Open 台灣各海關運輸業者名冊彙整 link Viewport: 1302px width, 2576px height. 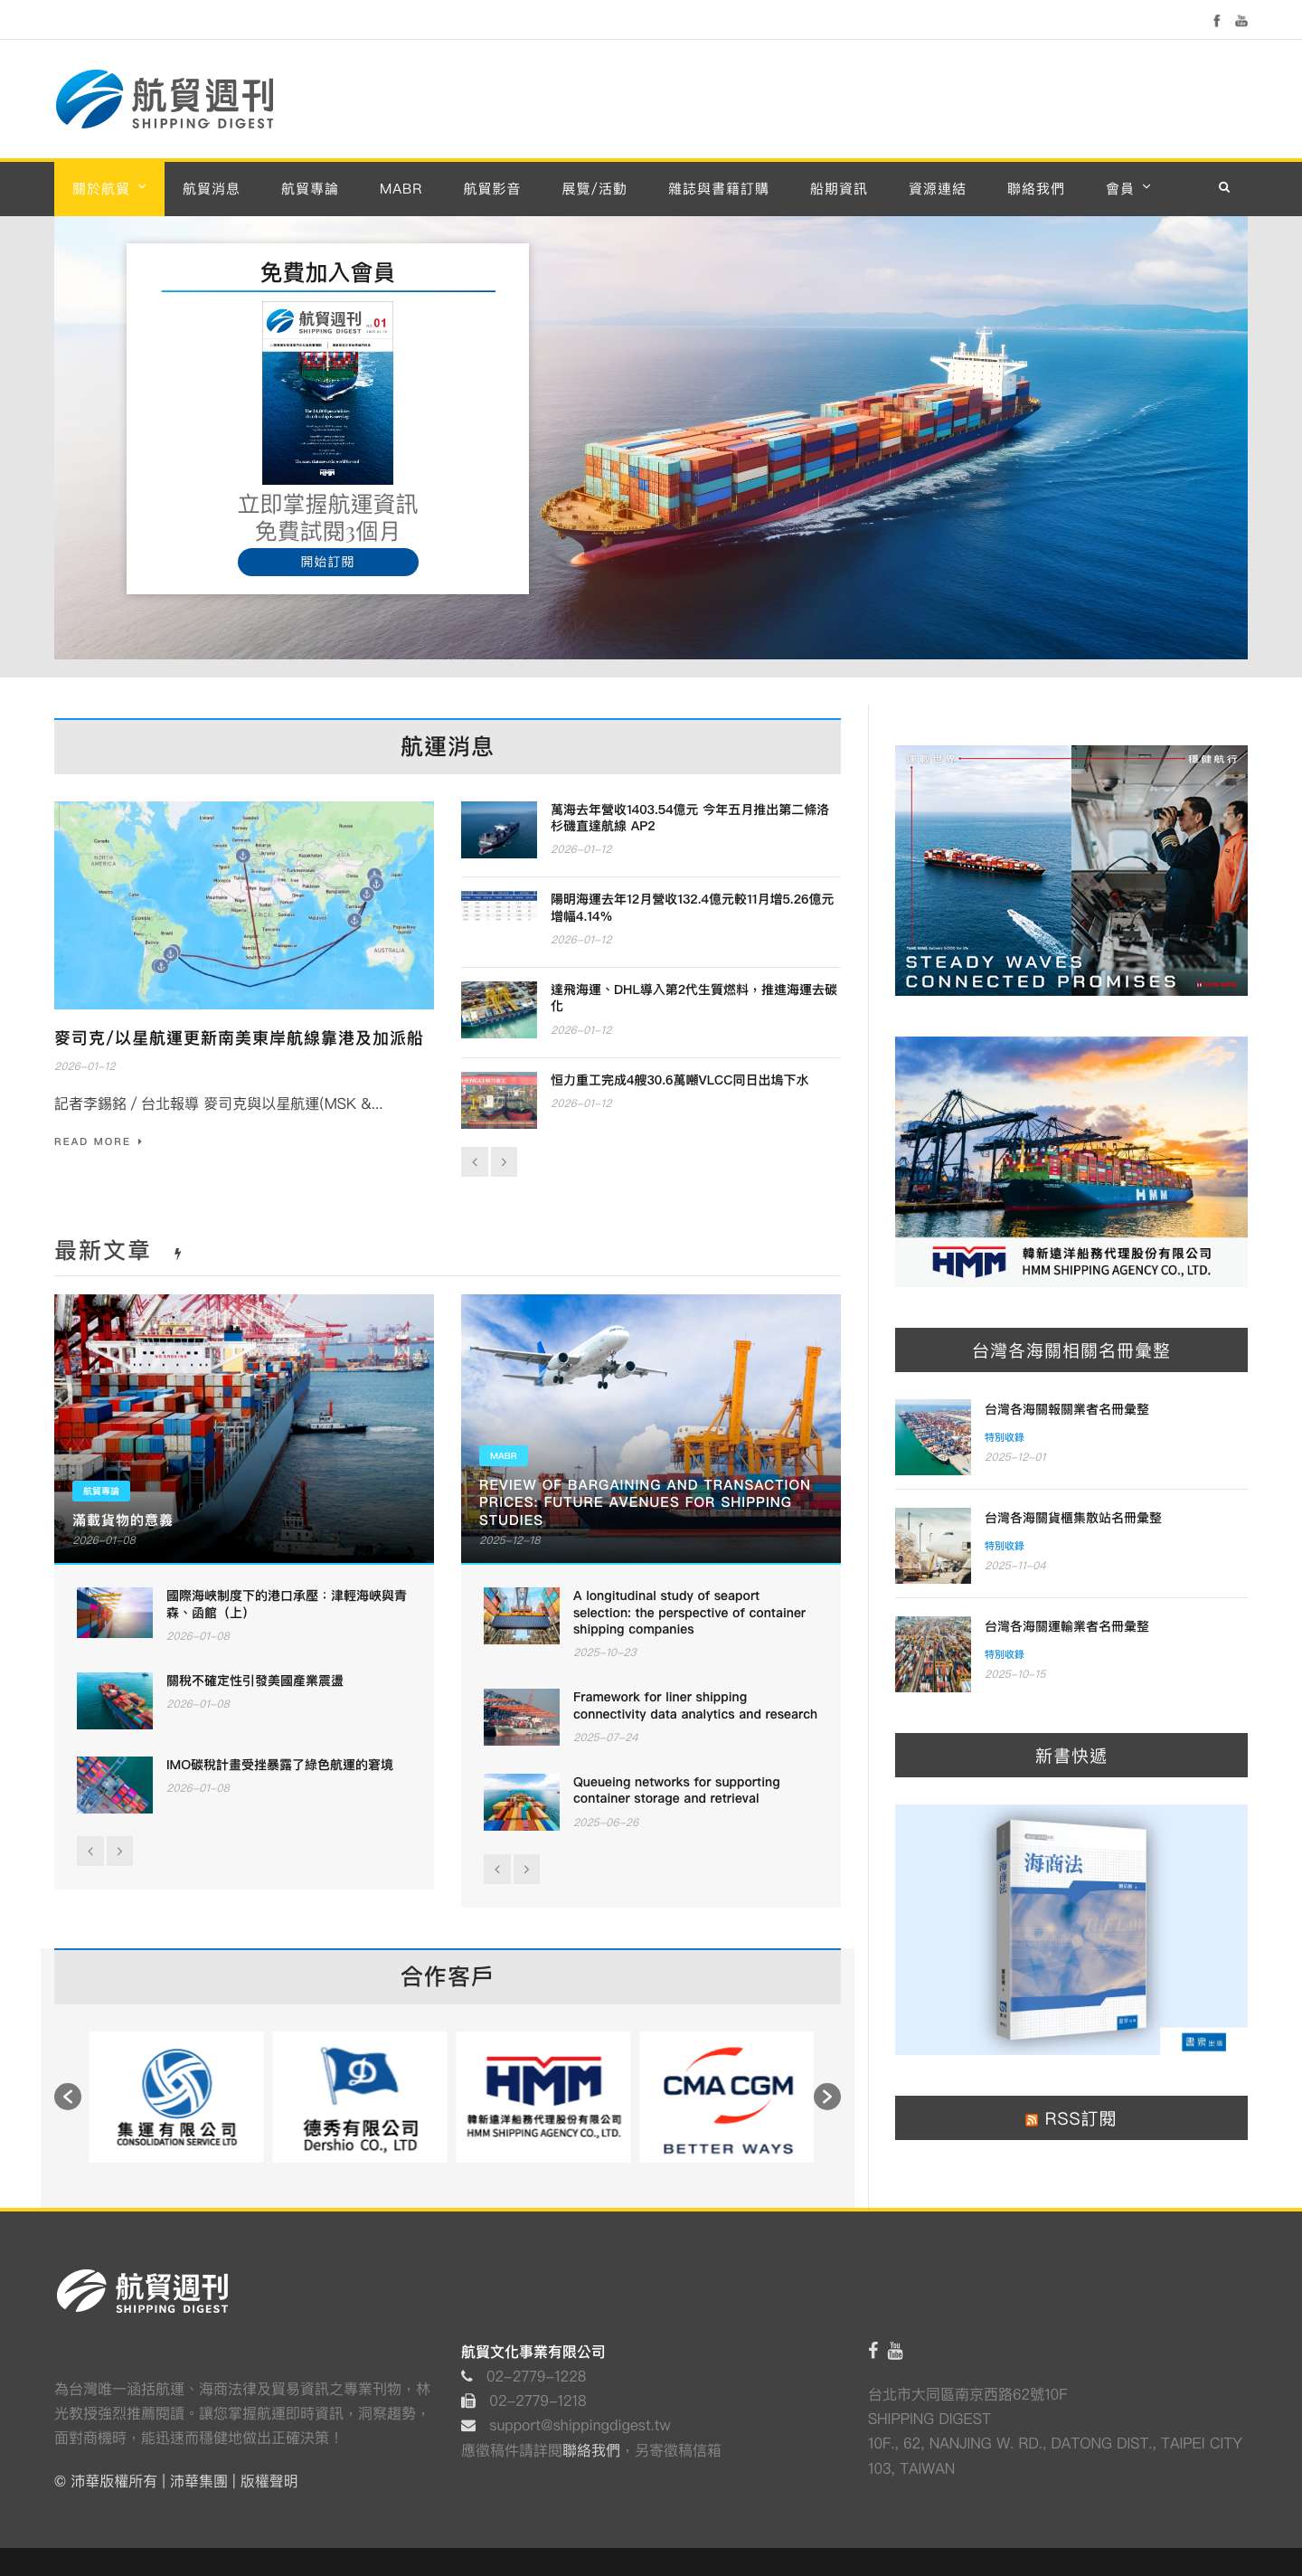1066,1626
